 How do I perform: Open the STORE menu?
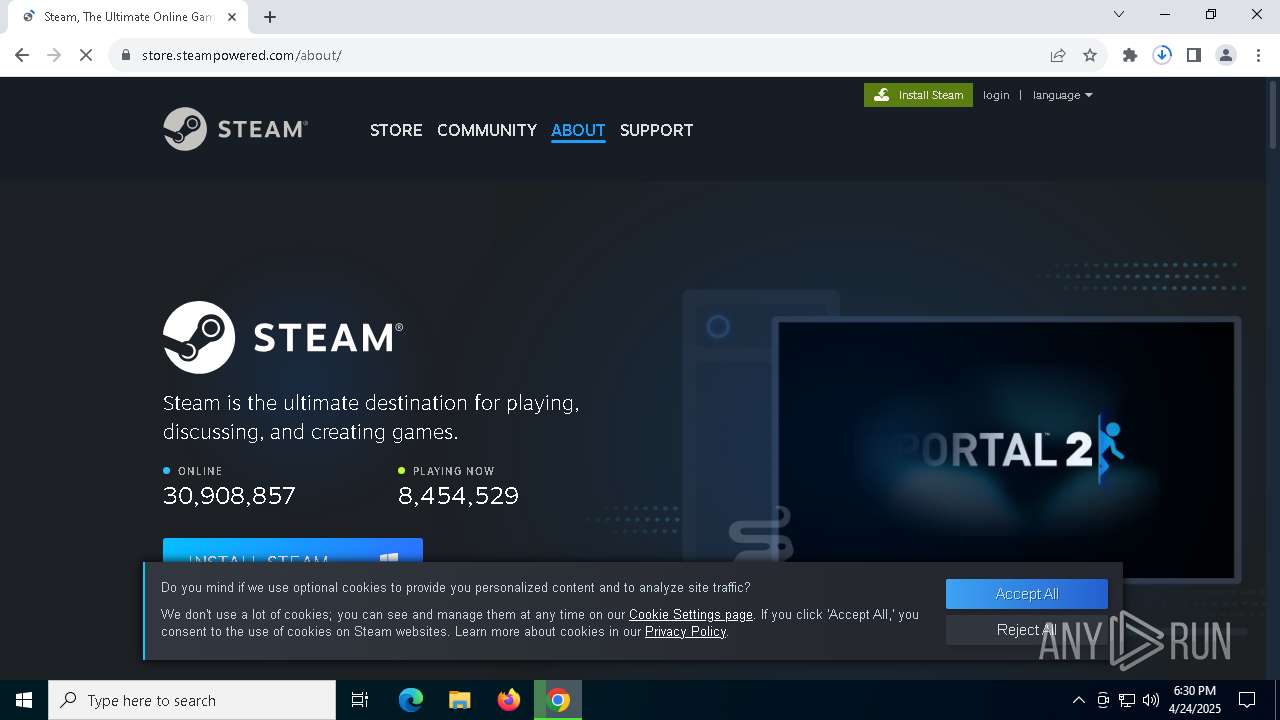coord(396,130)
